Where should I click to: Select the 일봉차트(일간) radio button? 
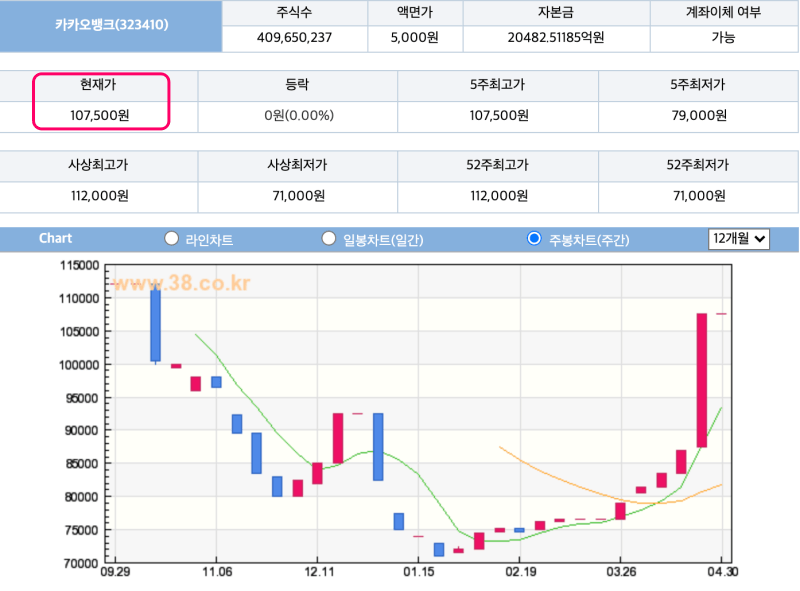329,238
